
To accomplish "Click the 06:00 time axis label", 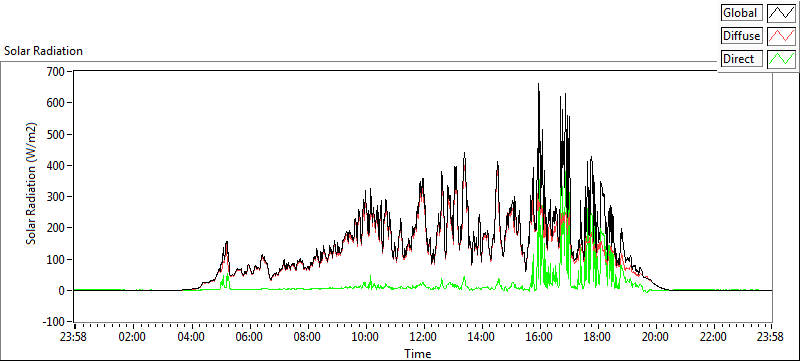I will pyautogui.click(x=249, y=337).
